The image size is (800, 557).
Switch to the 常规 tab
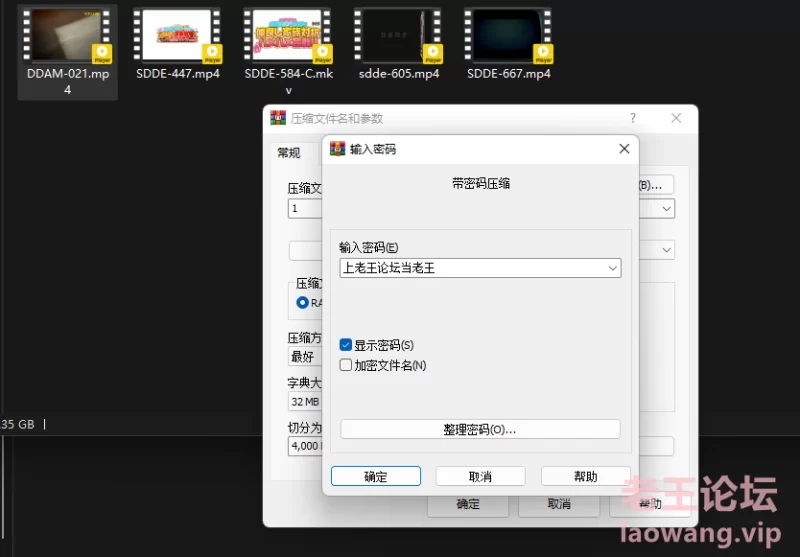tap(289, 153)
